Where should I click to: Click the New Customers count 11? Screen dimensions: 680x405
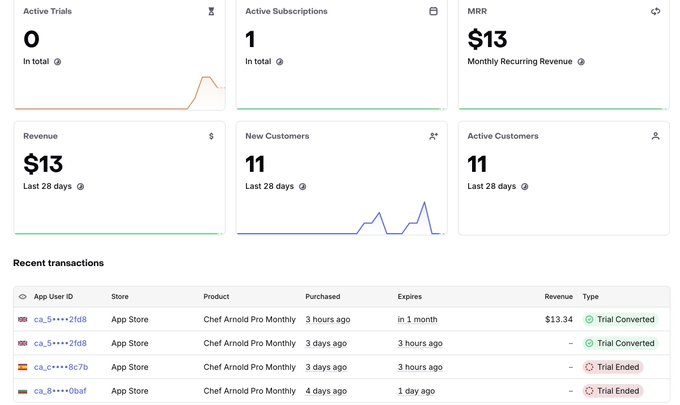pyautogui.click(x=255, y=164)
